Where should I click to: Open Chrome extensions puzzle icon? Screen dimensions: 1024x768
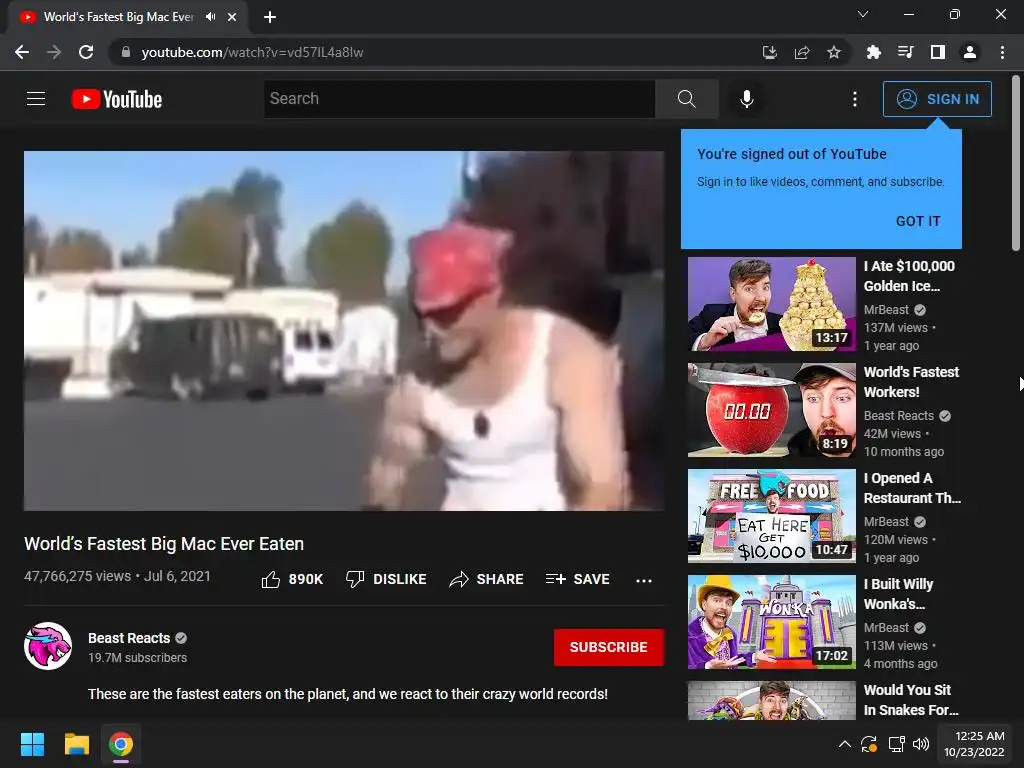tap(873, 52)
